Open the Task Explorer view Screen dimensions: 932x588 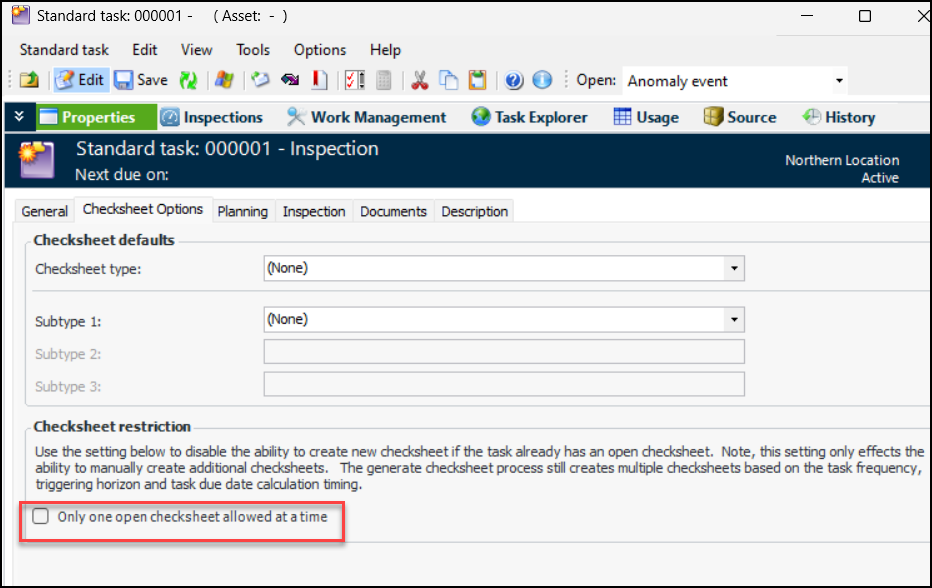click(x=530, y=117)
